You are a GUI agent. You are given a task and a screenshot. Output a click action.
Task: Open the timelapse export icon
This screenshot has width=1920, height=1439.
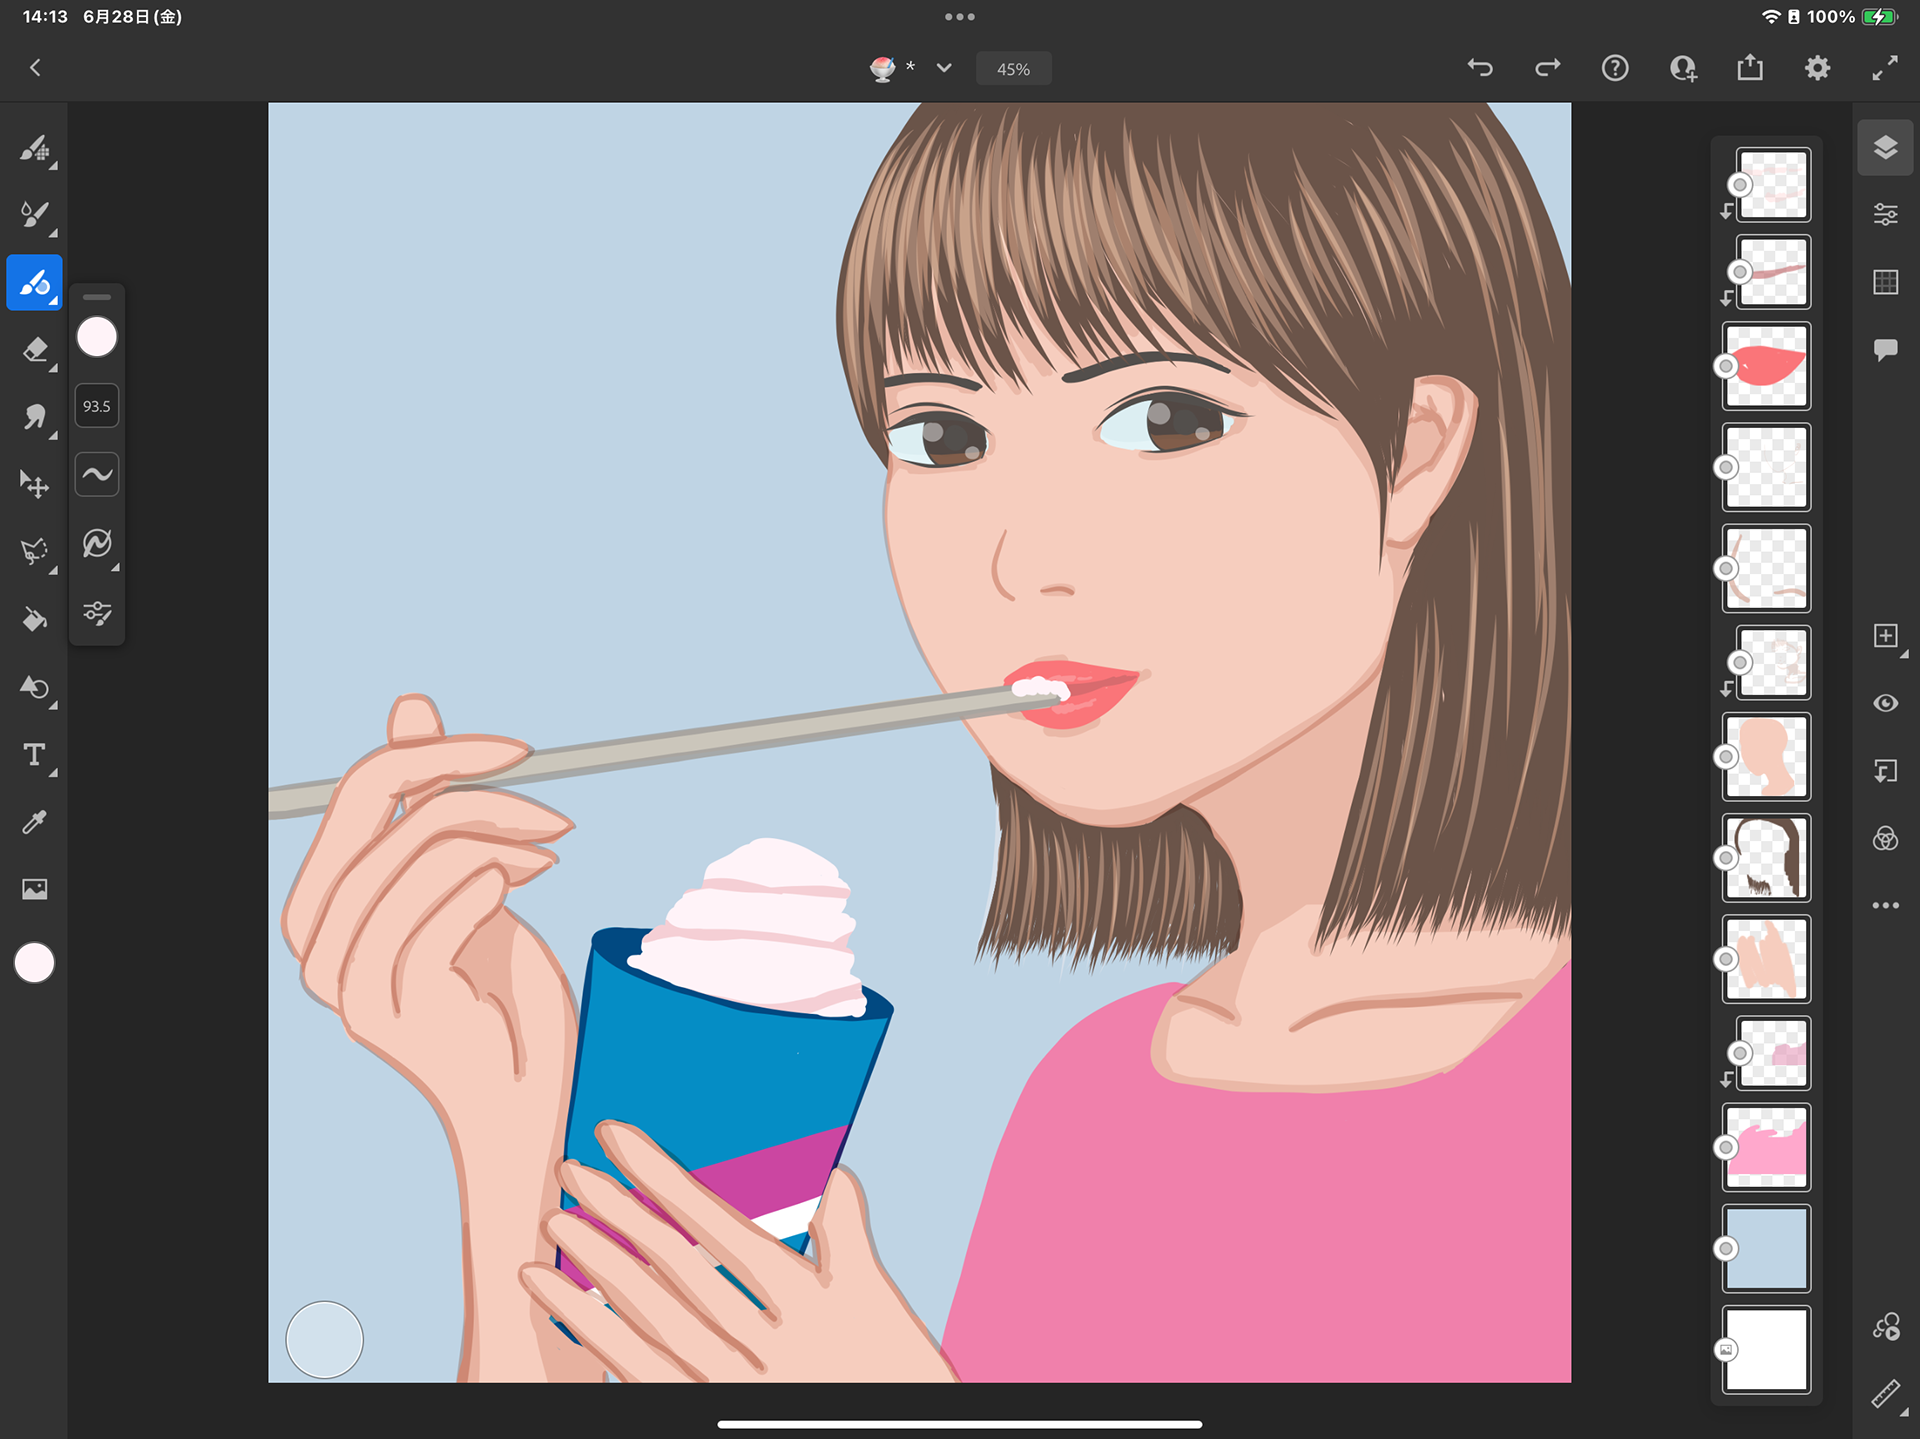click(1885, 1326)
